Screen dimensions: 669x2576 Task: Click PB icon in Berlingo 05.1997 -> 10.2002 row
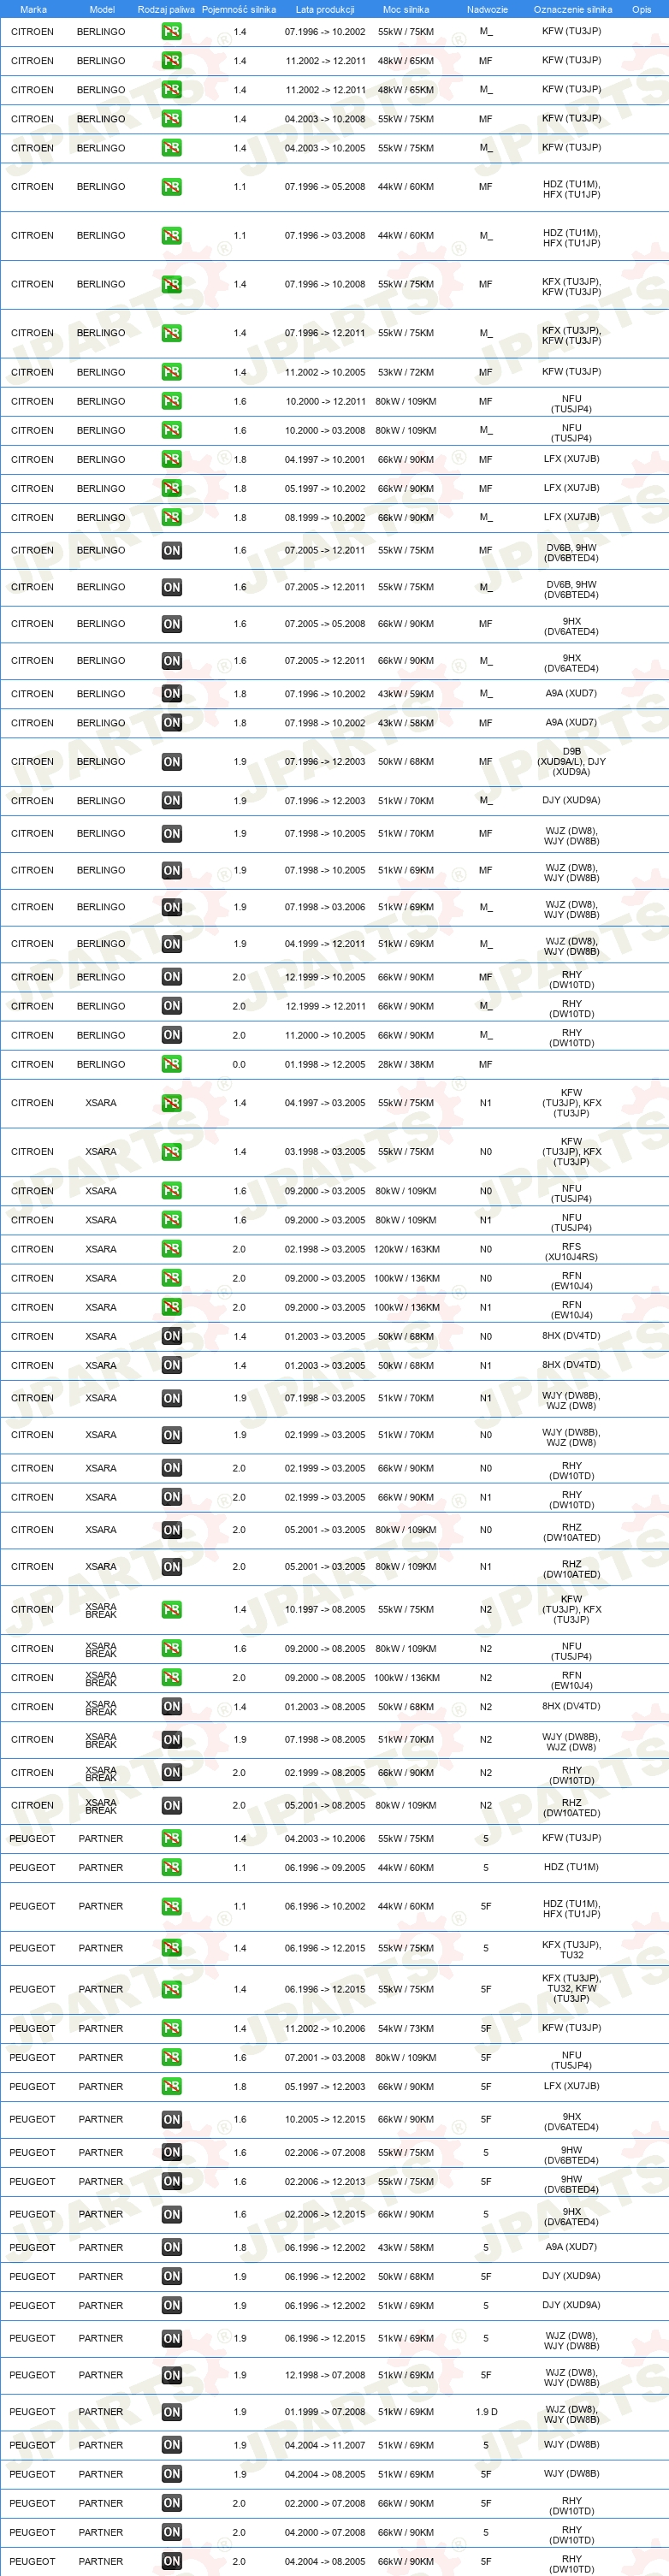[x=172, y=488]
